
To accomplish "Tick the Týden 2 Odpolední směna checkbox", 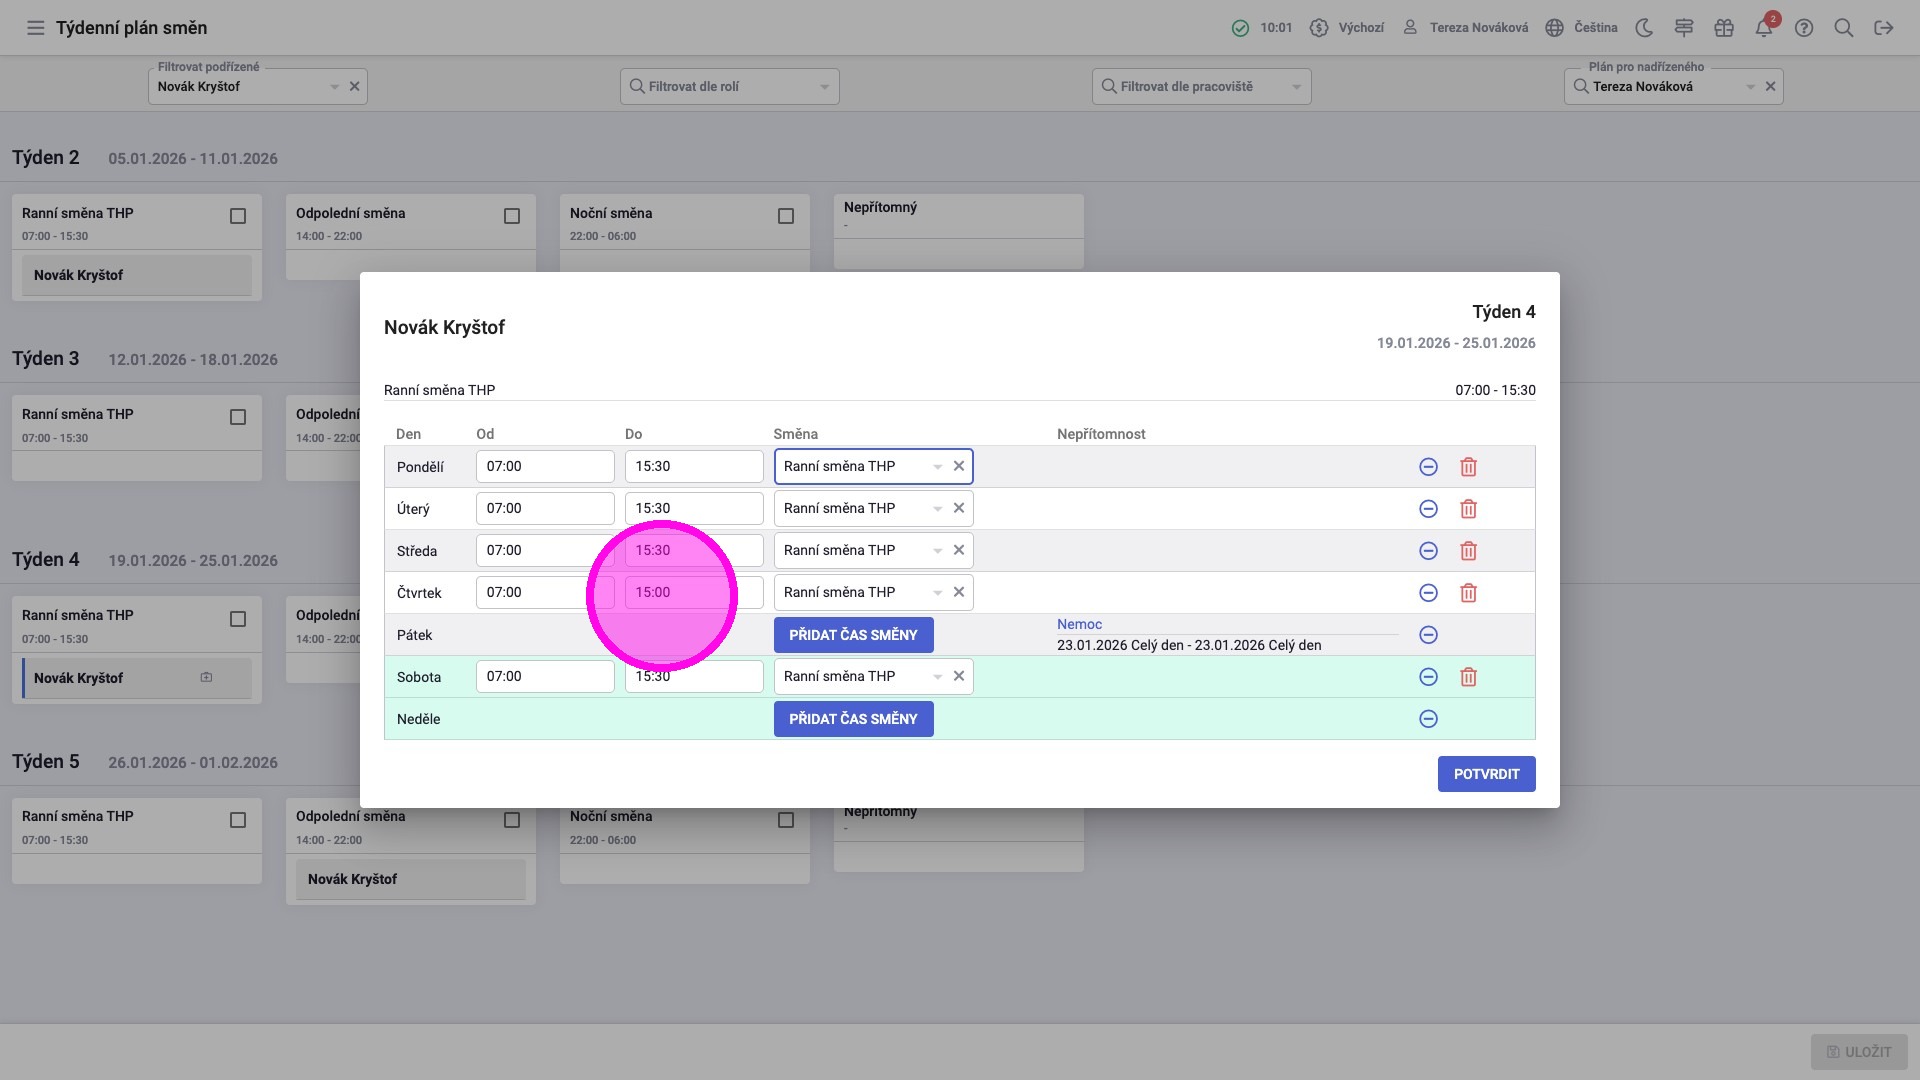I will (x=512, y=216).
